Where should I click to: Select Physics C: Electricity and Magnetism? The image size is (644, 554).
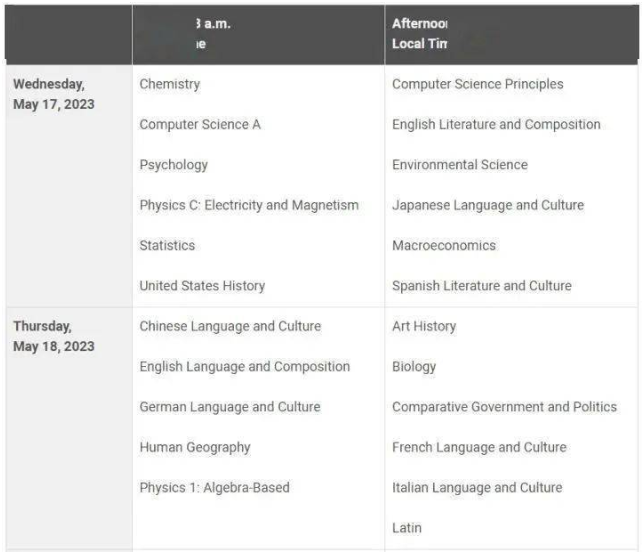[249, 205]
